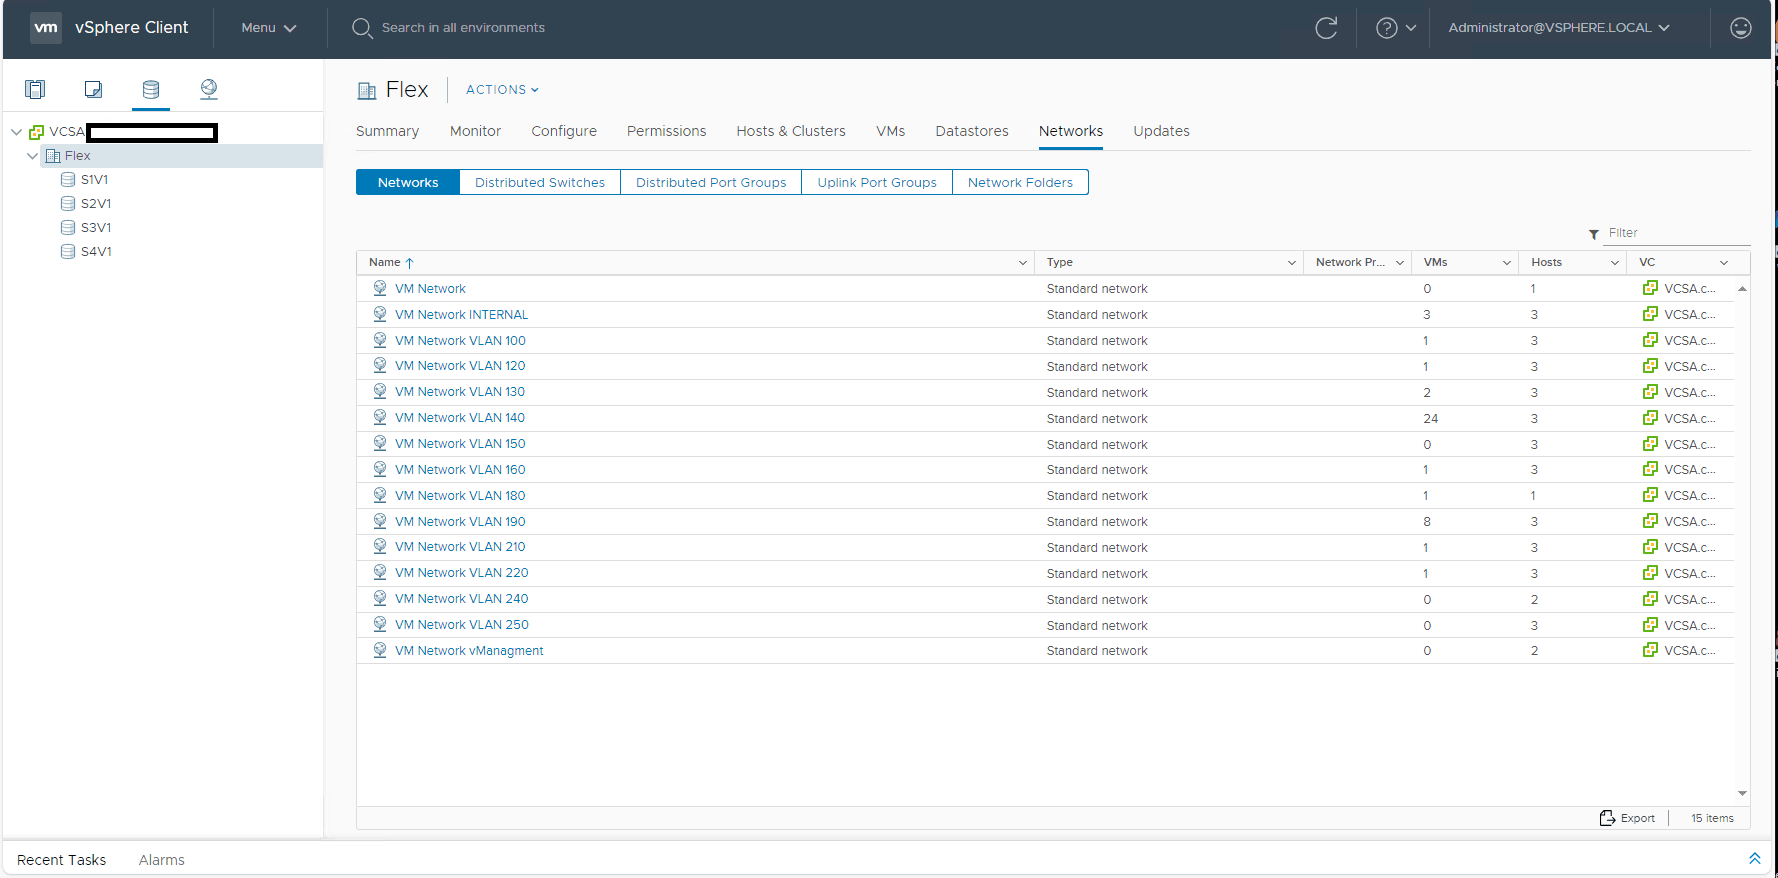Open the ACTIONS dropdown for Flex

(502, 90)
